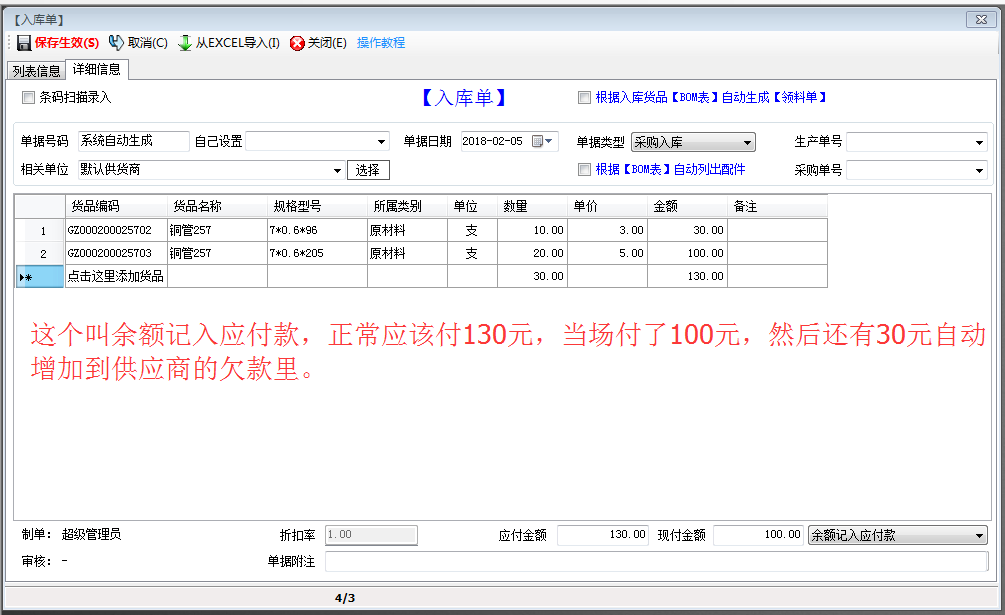Screen dimensions: 1005x615
Task: Close the 入库单 window
Action: tap(979, 19)
